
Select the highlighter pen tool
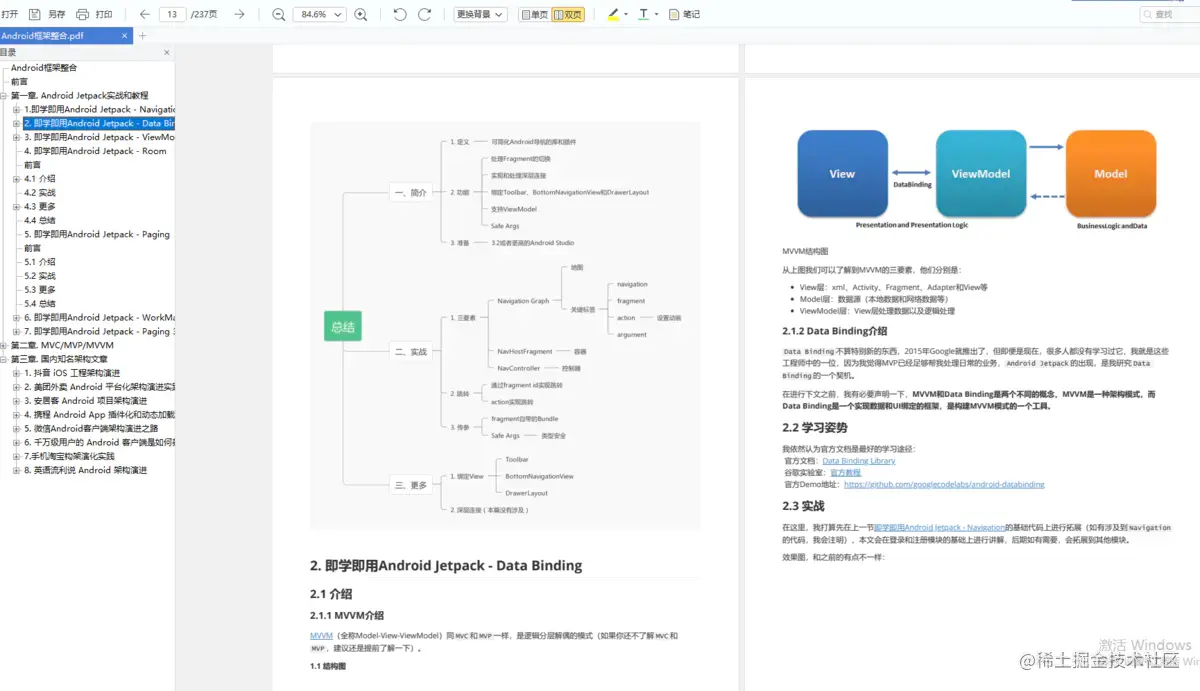pos(614,14)
